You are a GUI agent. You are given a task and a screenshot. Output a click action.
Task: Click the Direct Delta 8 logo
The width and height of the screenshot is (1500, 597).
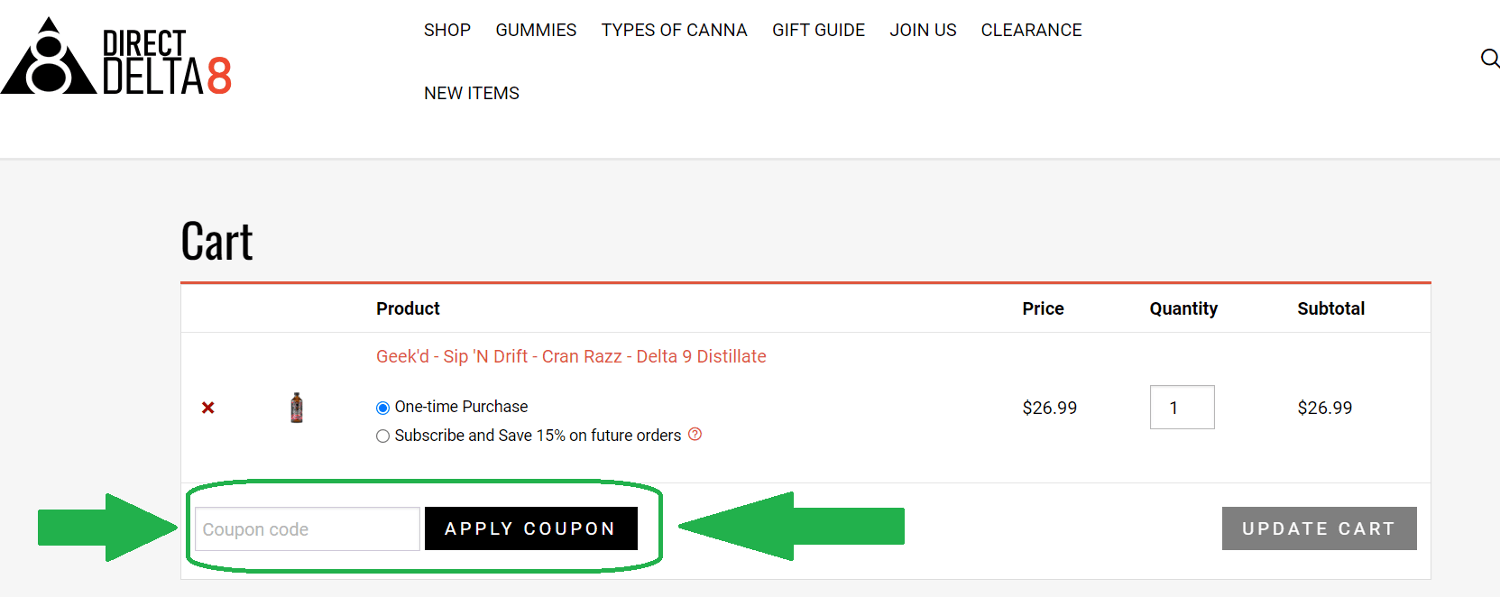pos(117,57)
